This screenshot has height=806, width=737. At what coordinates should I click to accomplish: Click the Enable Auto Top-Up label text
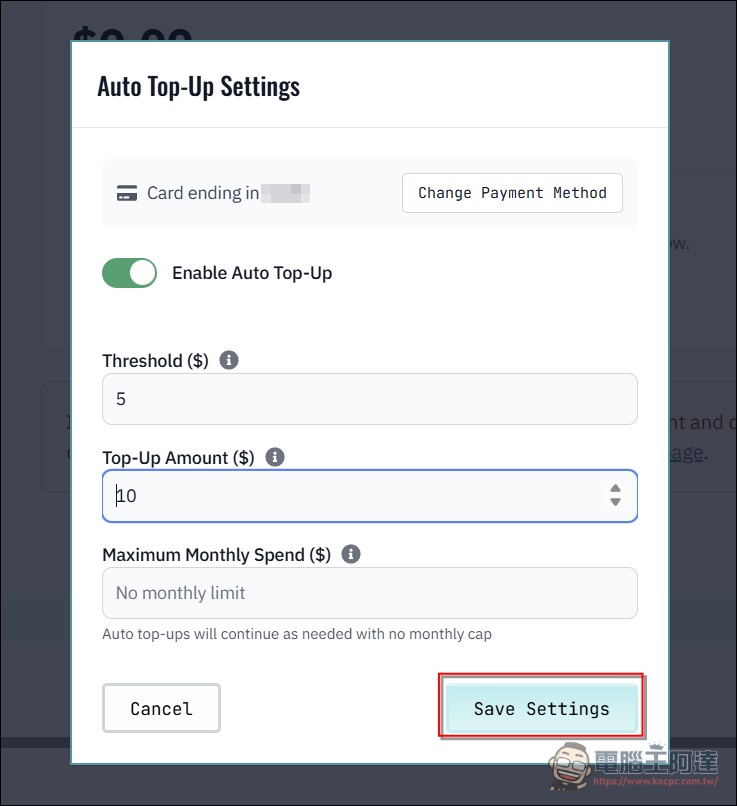[252, 273]
